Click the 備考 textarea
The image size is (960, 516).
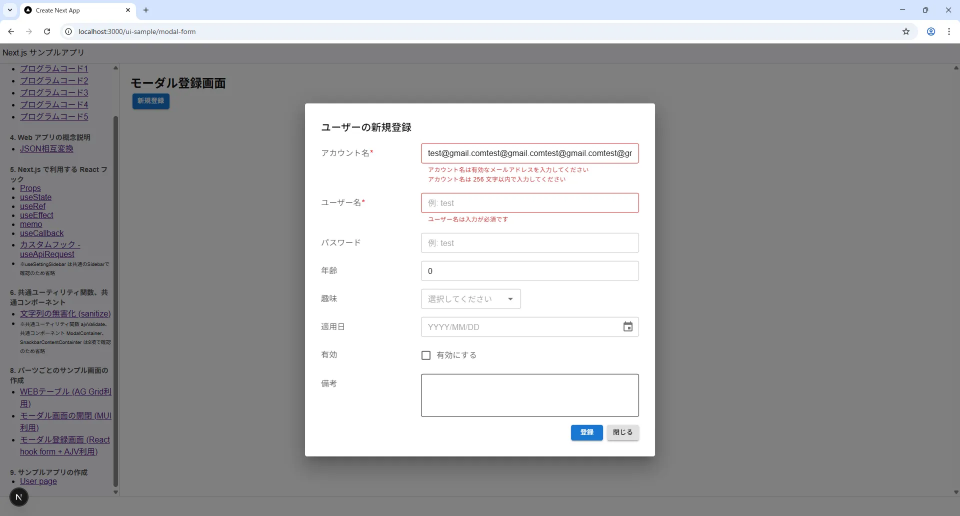tap(530, 395)
